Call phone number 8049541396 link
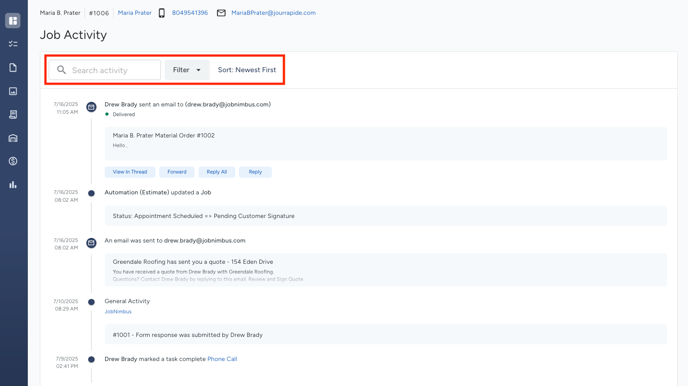The width and height of the screenshot is (688, 386). click(190, 13)
